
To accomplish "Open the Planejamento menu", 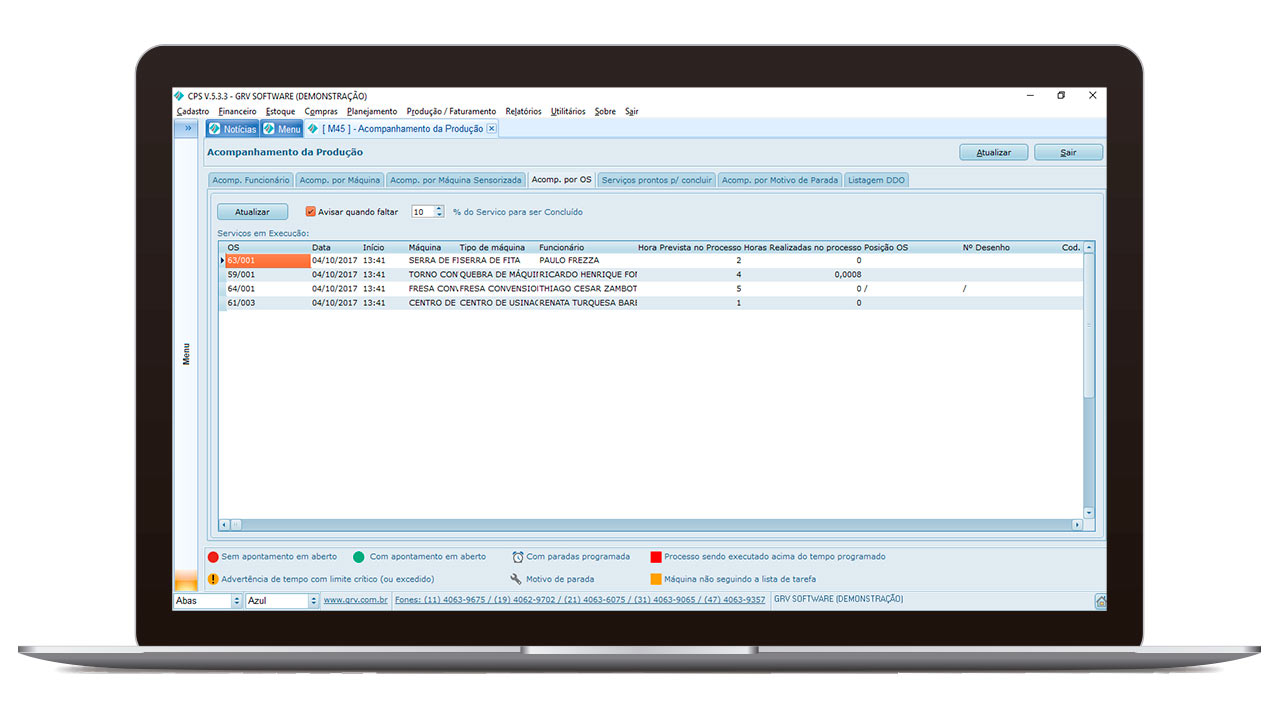I will [x=372, y=111].
